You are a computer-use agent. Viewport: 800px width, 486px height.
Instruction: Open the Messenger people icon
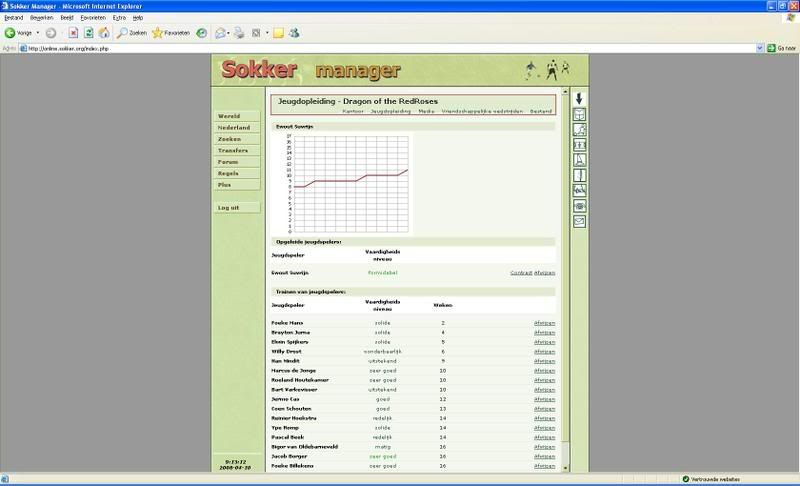point(294,33)
